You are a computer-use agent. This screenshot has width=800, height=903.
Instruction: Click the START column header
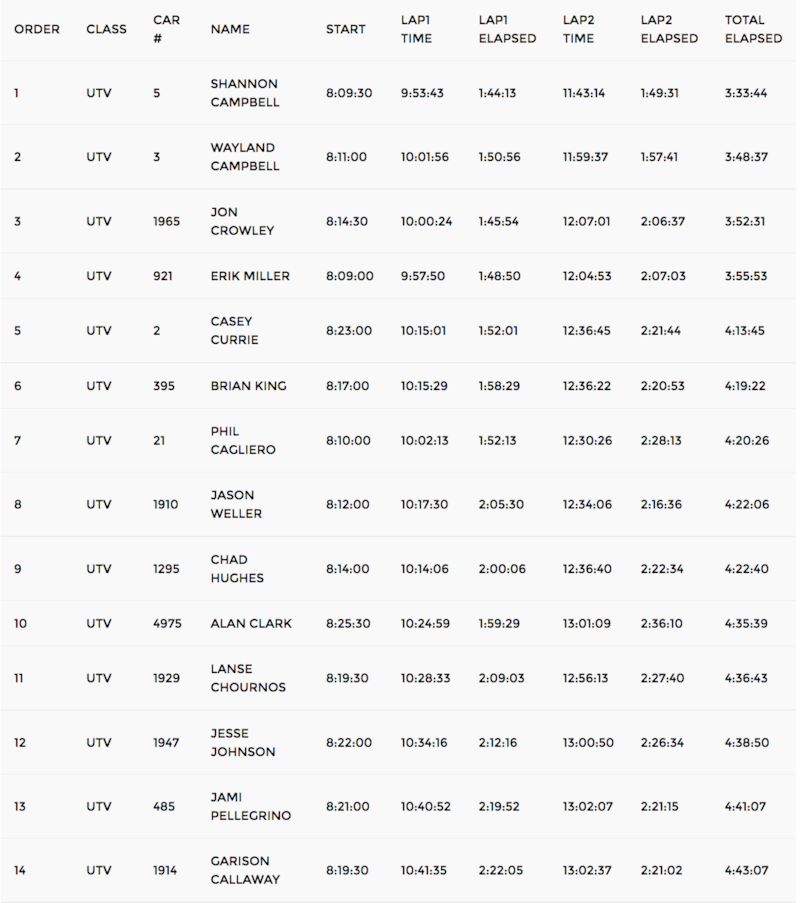tap(346, 29)
